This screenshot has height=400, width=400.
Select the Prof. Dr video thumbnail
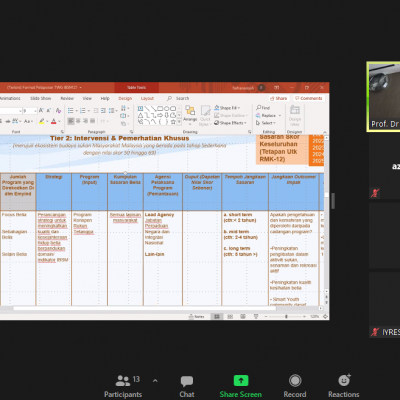[384, 97]
